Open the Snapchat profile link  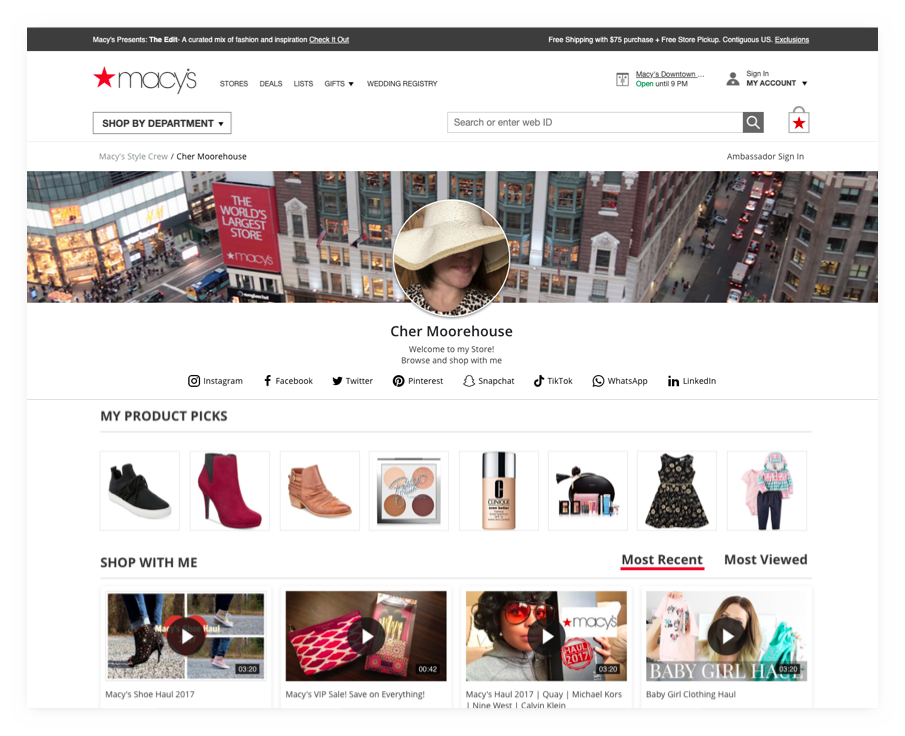[488, 381]
